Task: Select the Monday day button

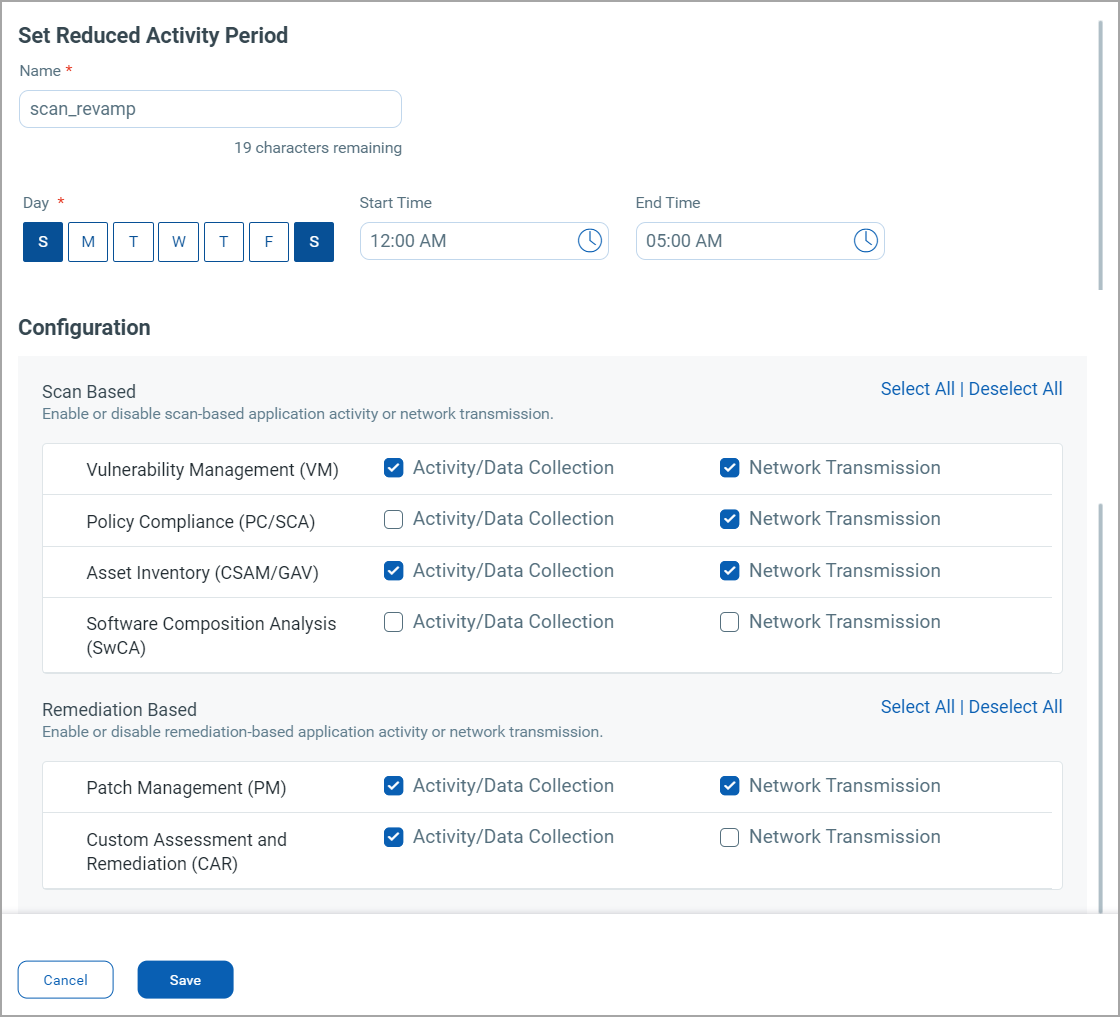Action: [88, 242]
